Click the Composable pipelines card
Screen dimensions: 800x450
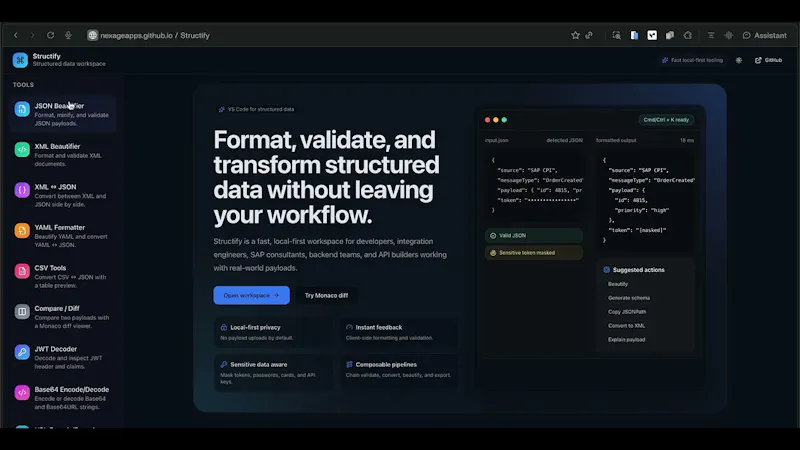[x=399, y=373]
